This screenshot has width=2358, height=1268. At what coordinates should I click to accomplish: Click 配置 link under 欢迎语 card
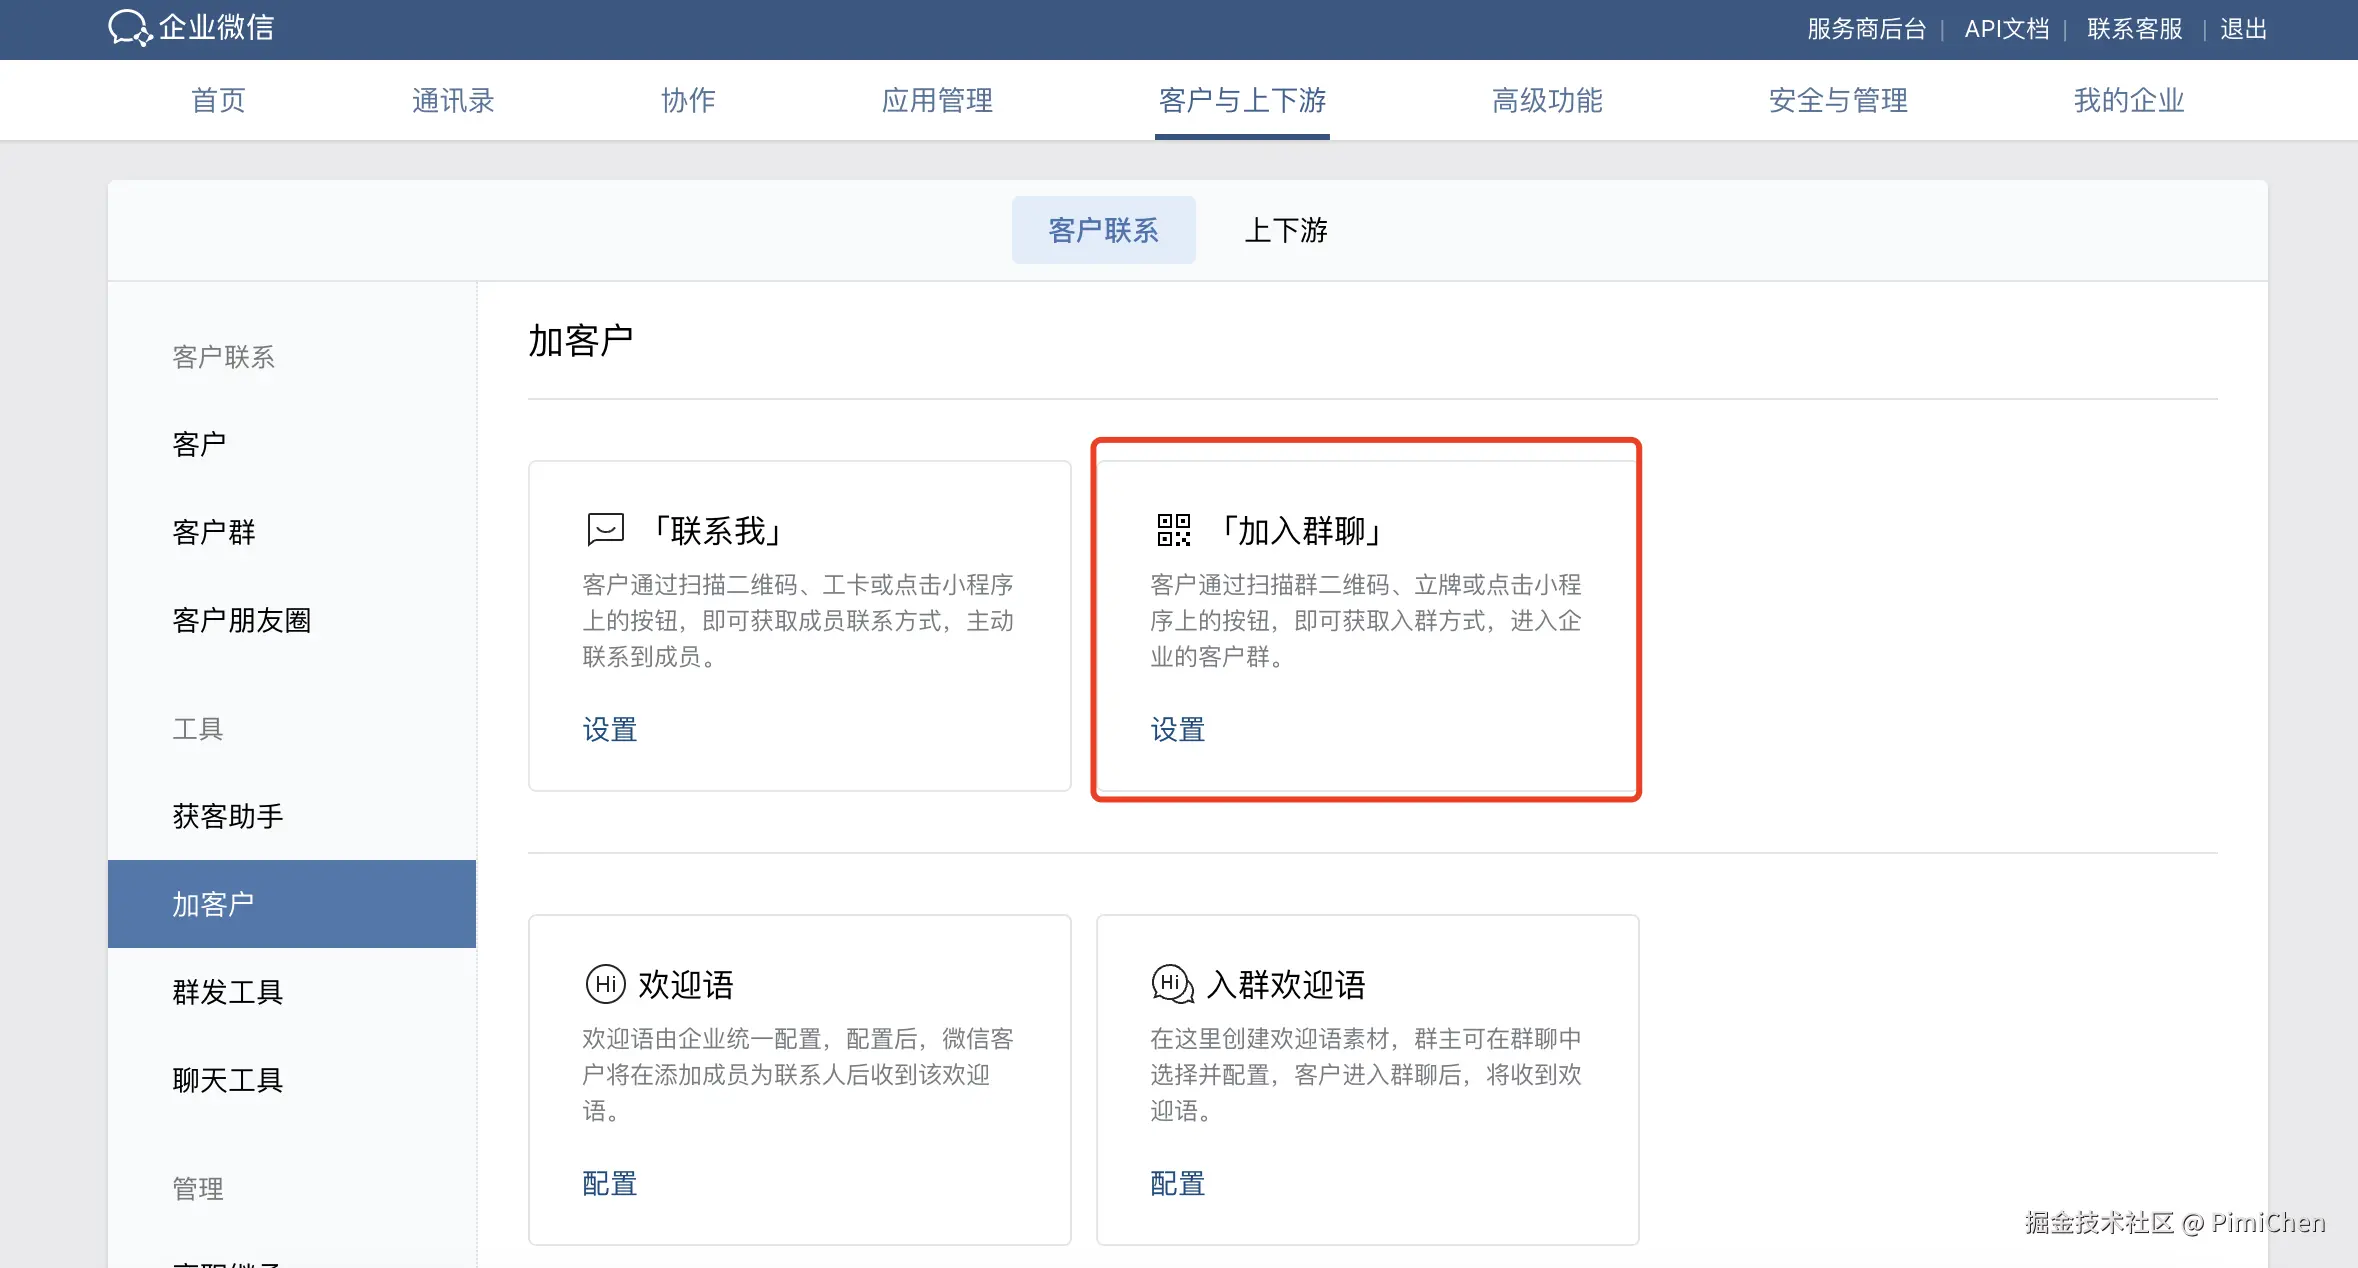[x=610, y=1184]
